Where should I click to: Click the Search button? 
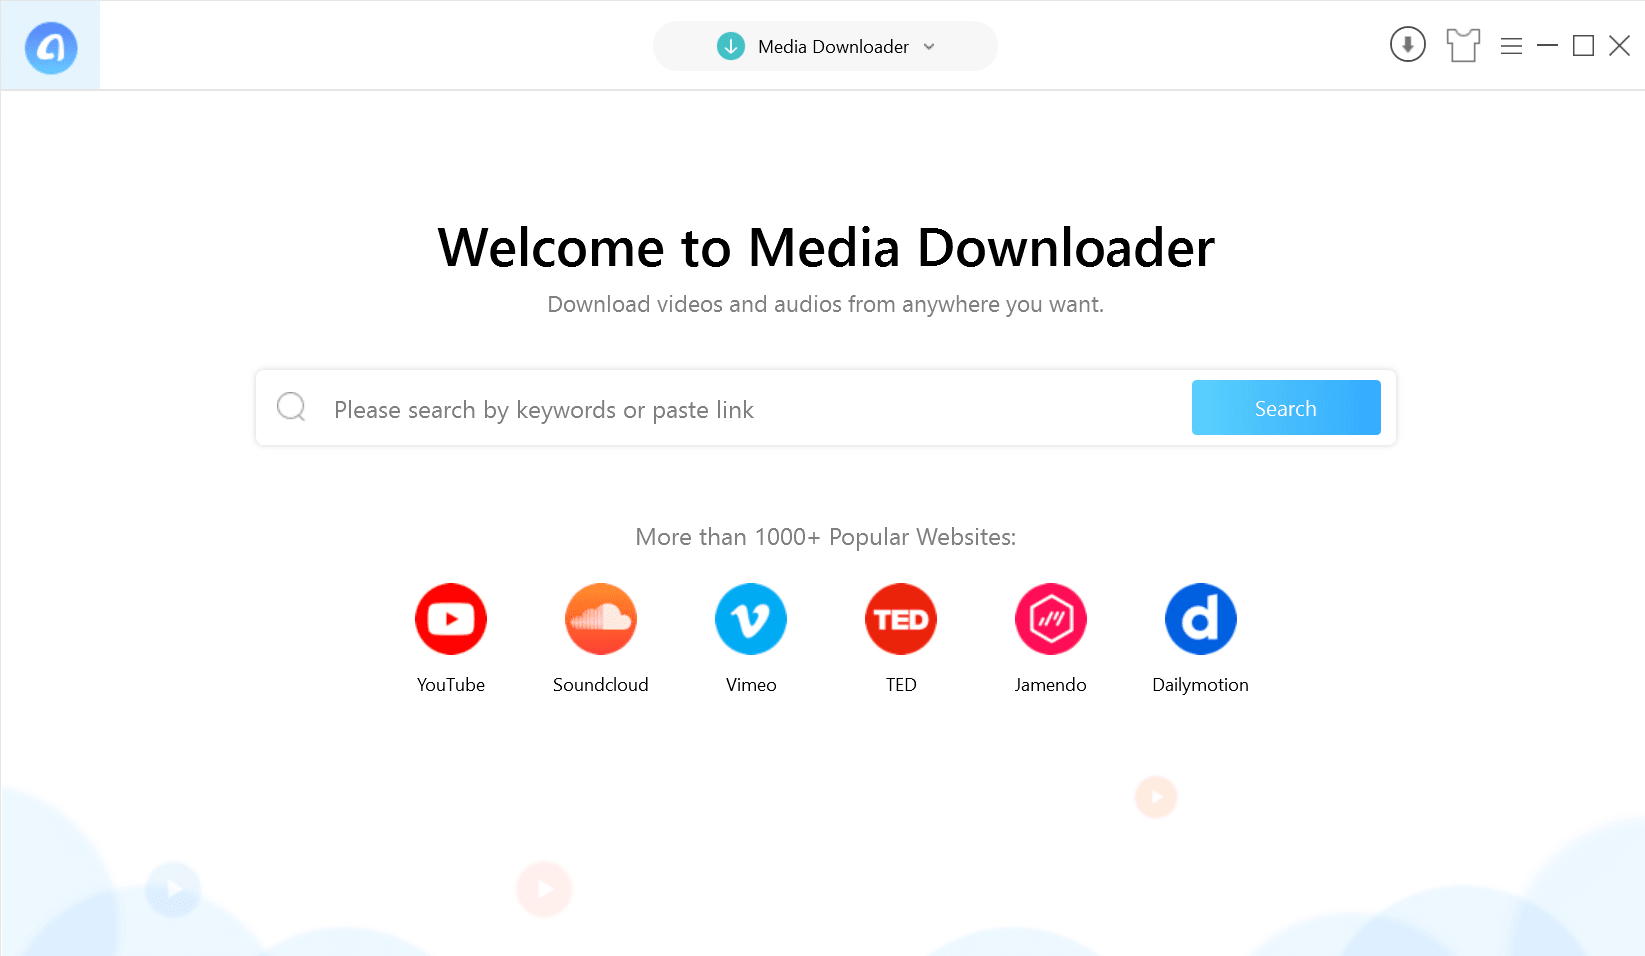pyautogui.click(x=1285, y=408)
